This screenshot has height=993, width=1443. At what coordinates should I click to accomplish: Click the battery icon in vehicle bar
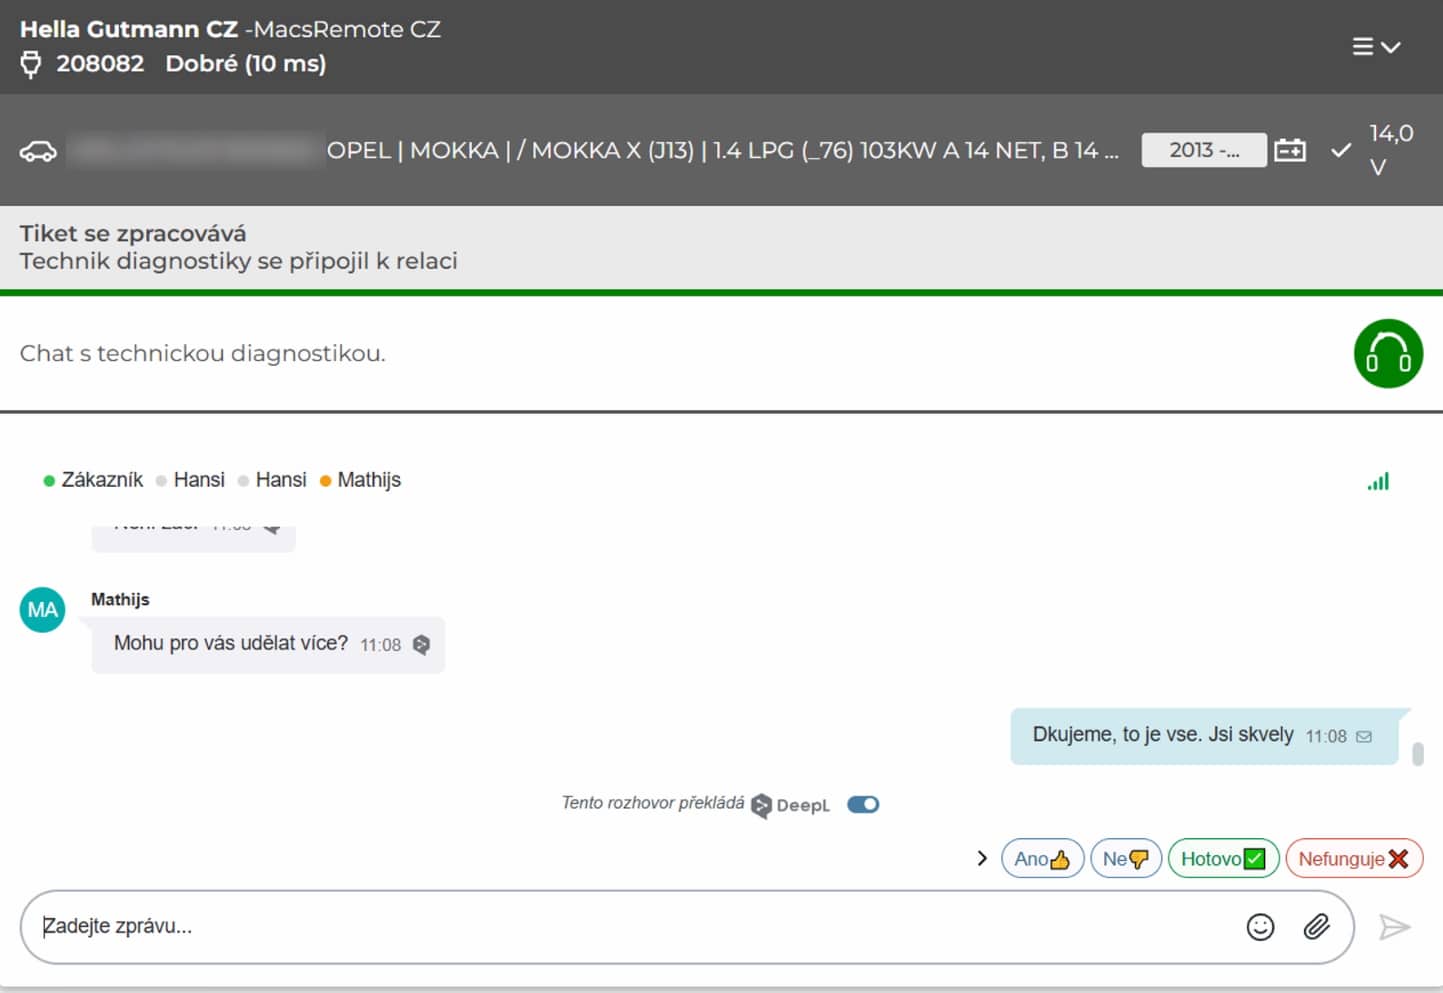click(1290, 150)
